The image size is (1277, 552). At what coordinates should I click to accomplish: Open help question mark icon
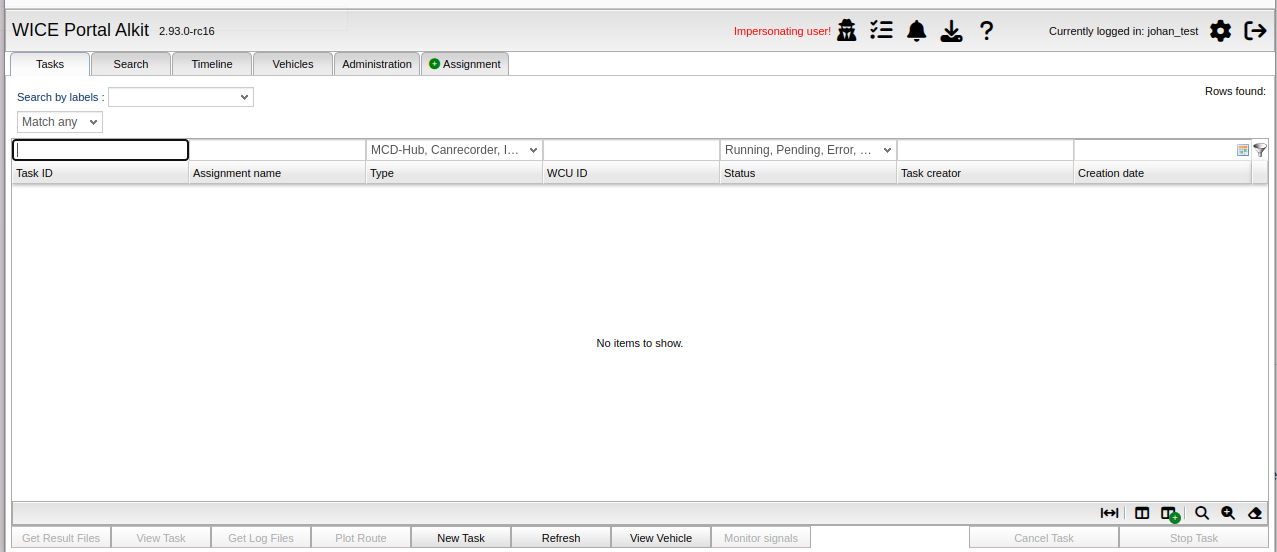(x=986, y=31)
